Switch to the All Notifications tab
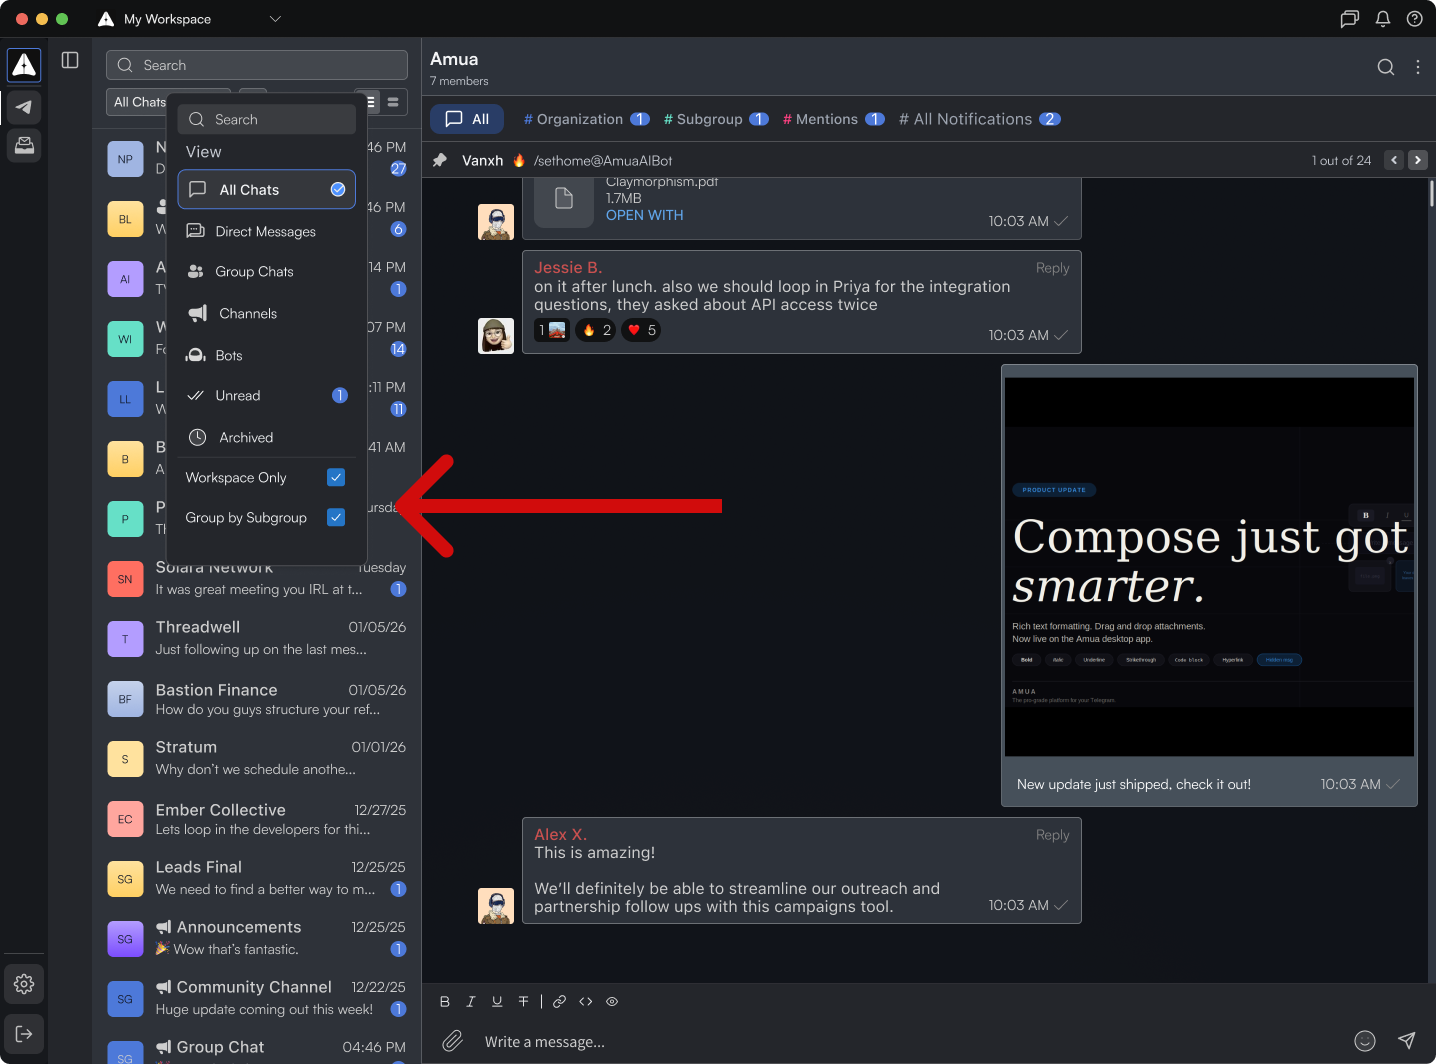Viewport: 1436px width, 1064px height. click(x=980, y=119)
